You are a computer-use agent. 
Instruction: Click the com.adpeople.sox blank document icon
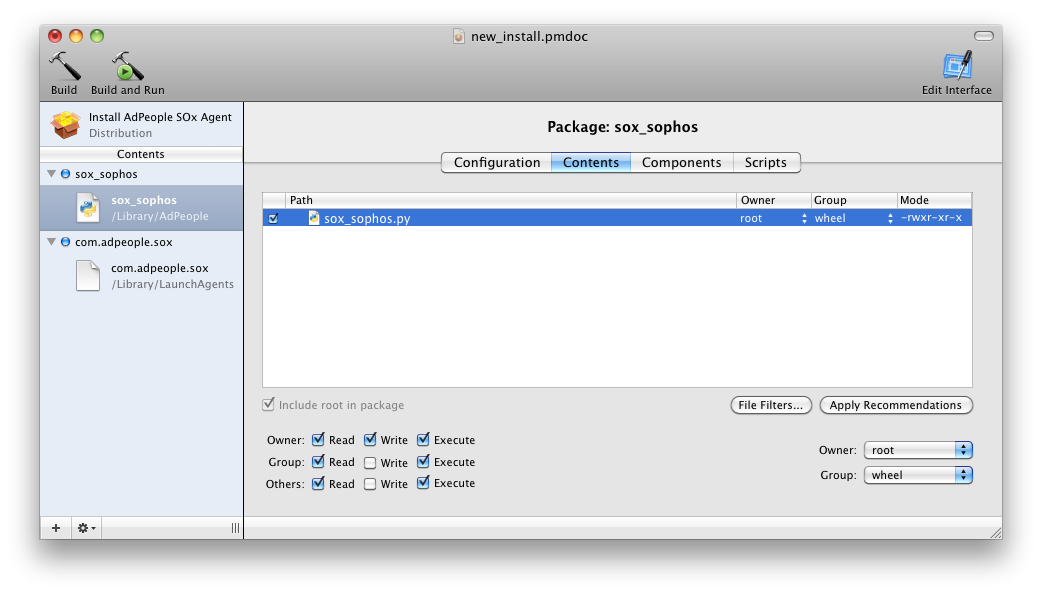click(x=88, y=276)
